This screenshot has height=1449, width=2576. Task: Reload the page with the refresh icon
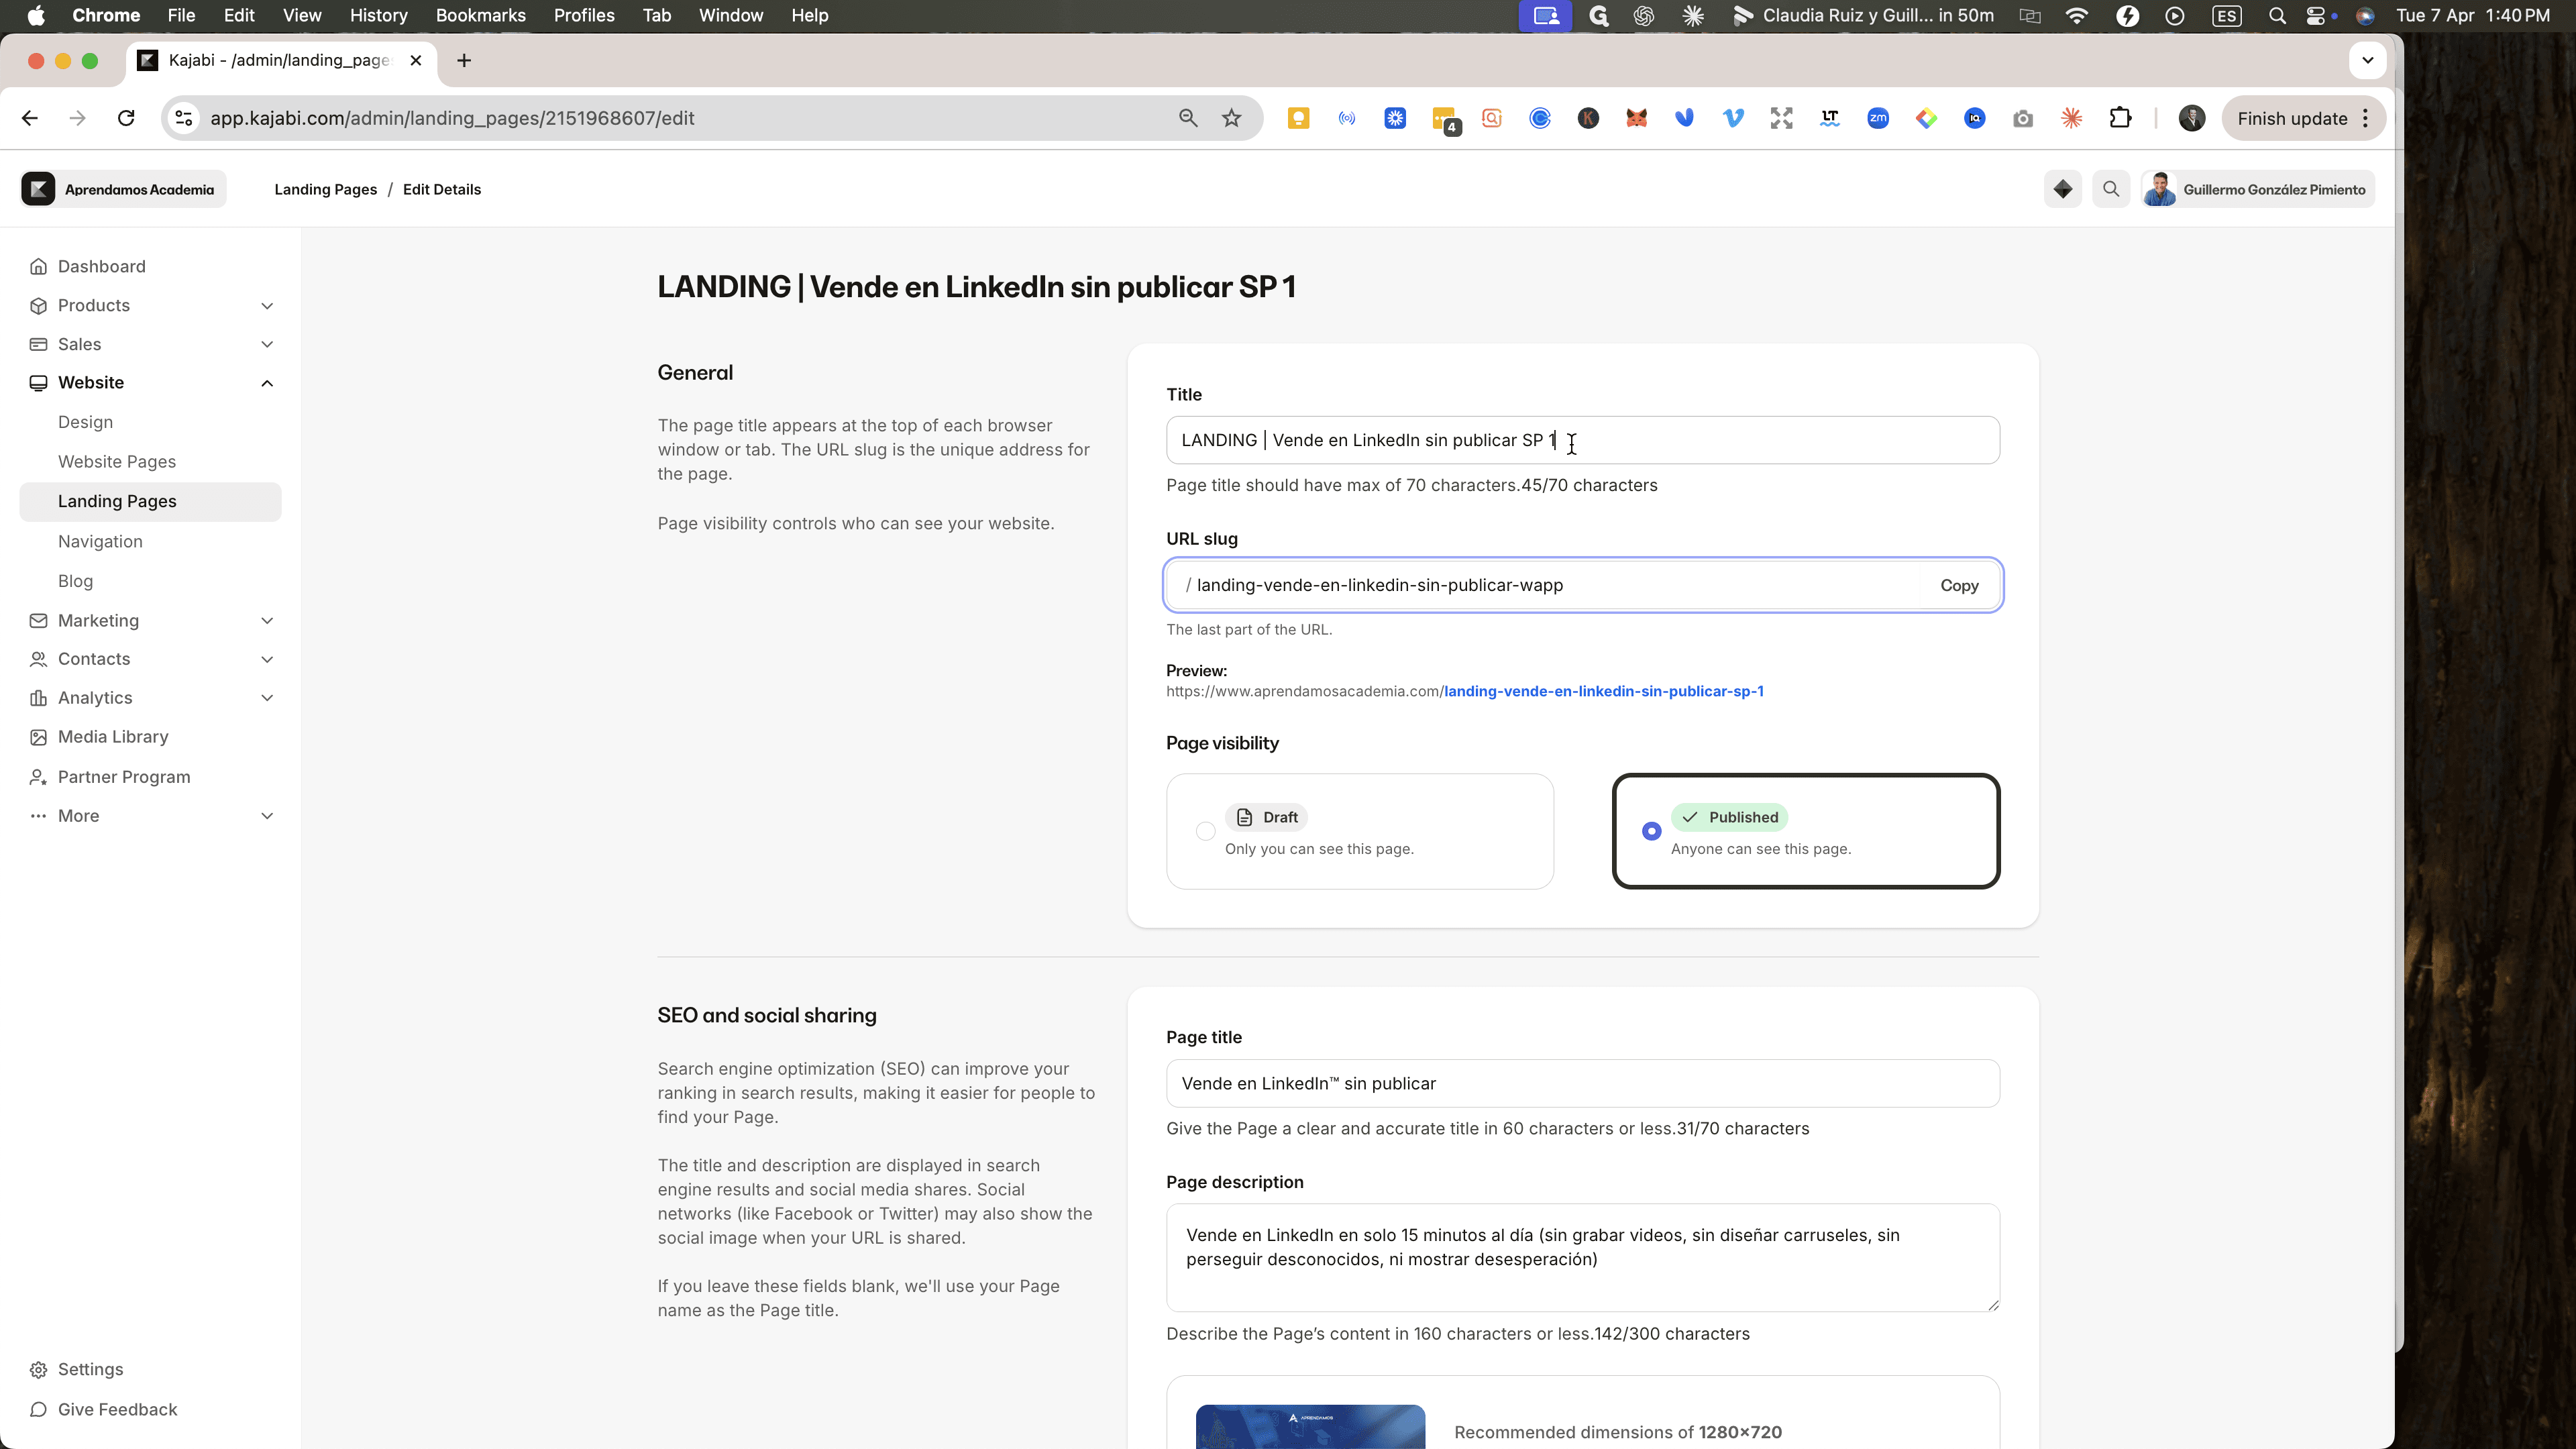(126, 118)
